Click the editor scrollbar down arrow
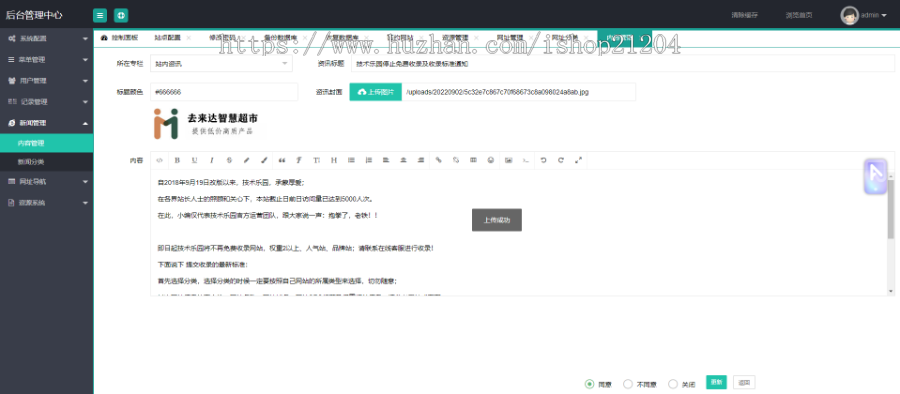This screenshot has height=394, width=900. 891,292
